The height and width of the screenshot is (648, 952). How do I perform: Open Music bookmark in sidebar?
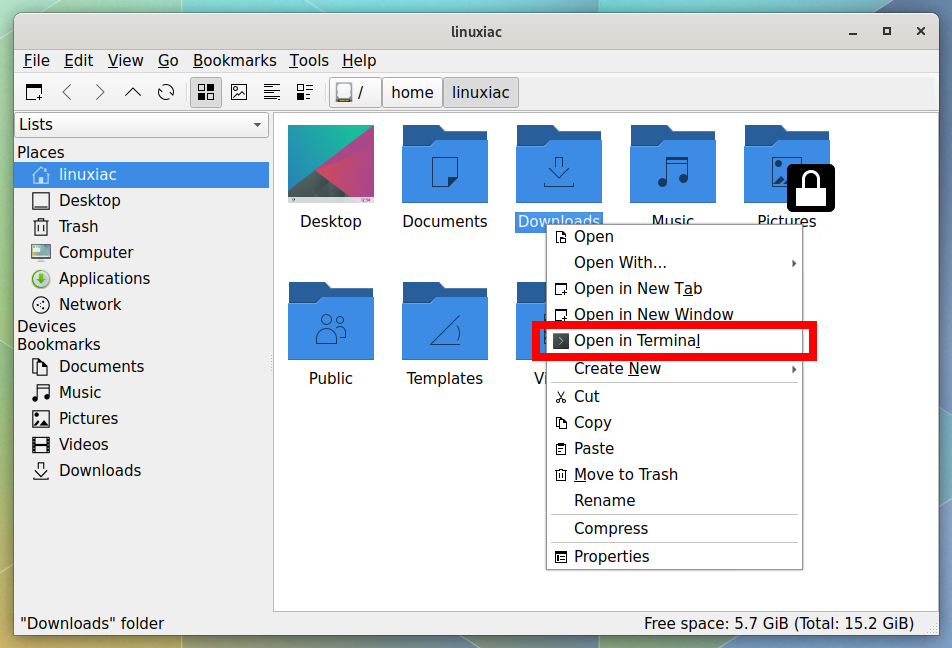click(x=141, y=393)
